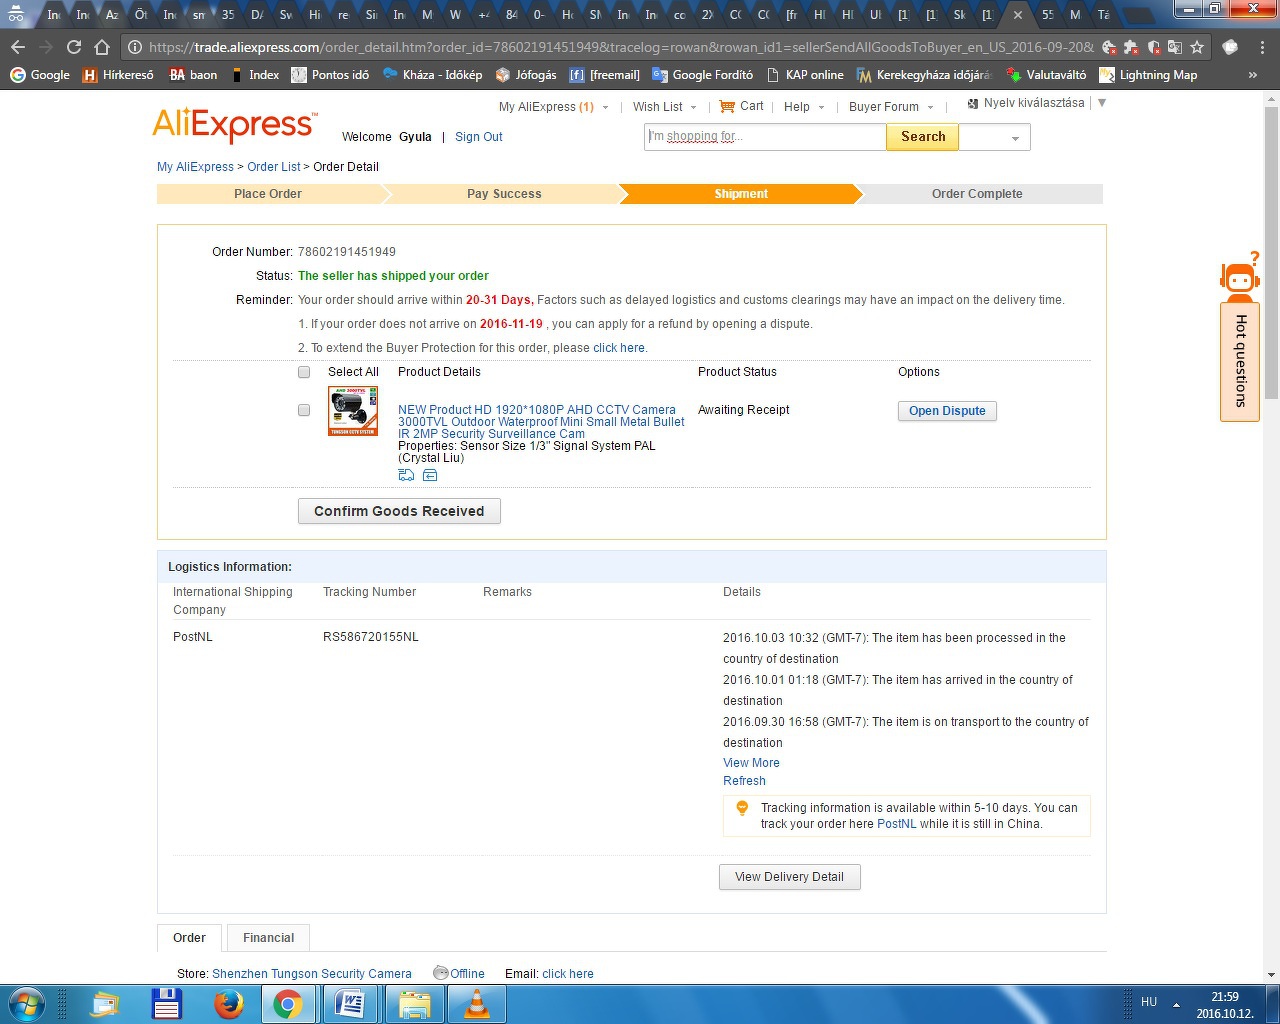Viewport: 1280px width, 1024px height.
Task: Tick the Select All checkbox
Action: click(x=304, y=372)
